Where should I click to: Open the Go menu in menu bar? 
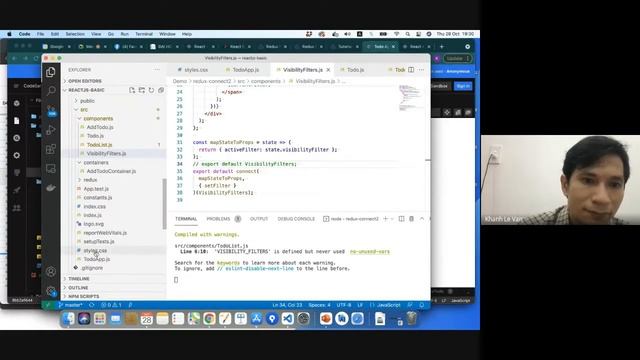[x=111, y=34]
